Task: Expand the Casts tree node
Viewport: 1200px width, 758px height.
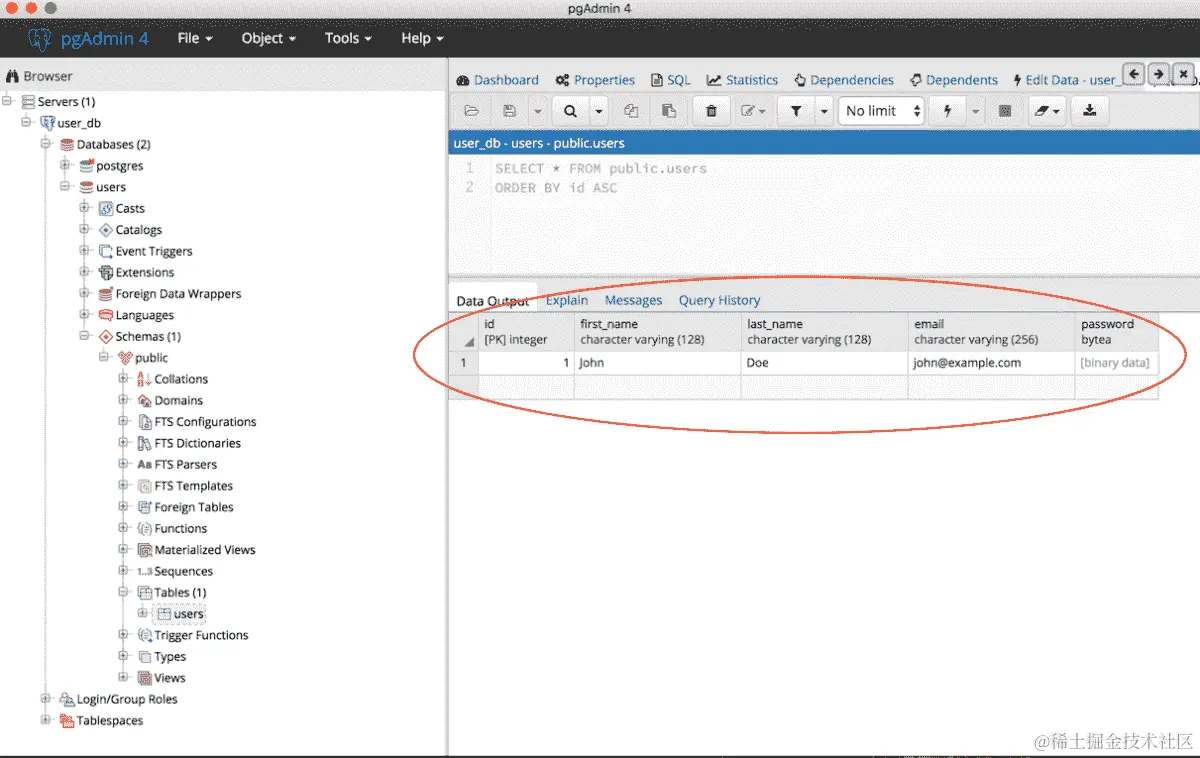Action: [x=85, y=208]
